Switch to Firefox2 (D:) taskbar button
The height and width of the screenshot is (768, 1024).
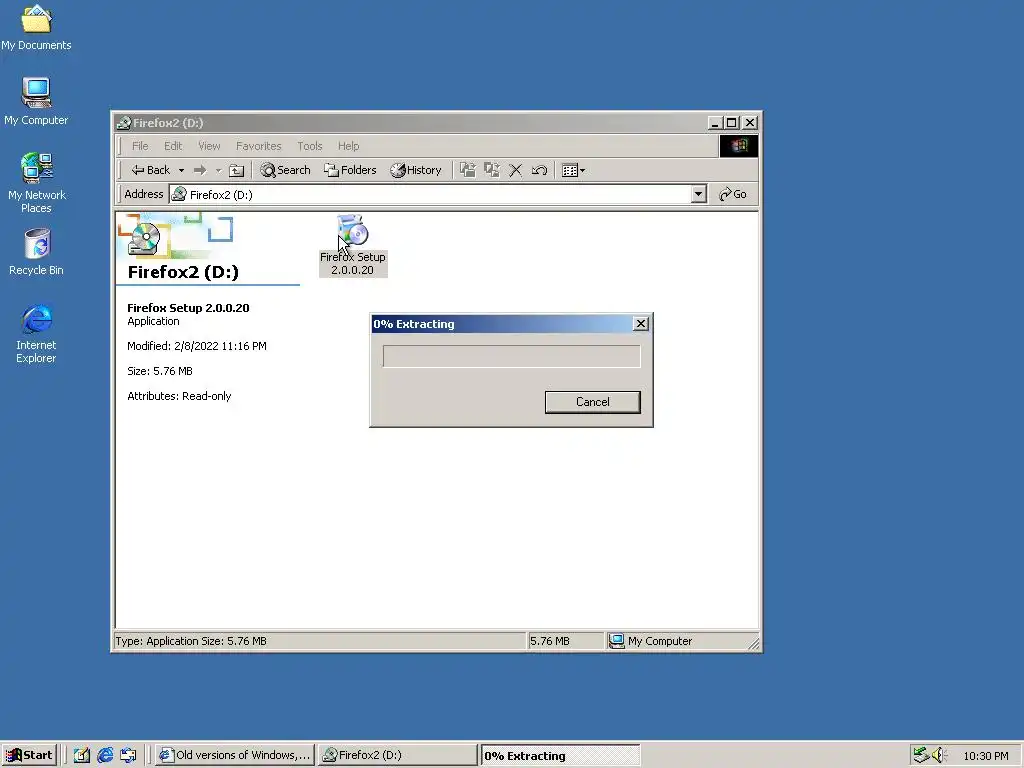click(397, 755)
